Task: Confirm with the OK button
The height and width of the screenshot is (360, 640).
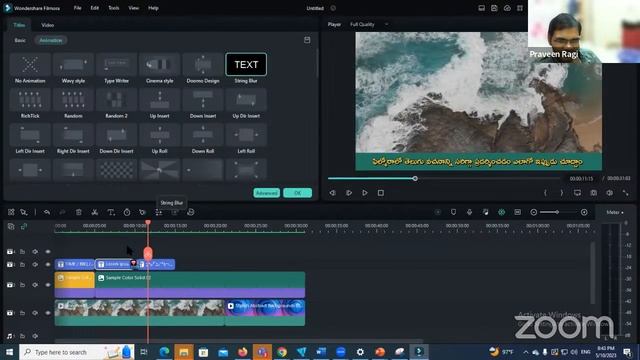Action: point(298,193)
